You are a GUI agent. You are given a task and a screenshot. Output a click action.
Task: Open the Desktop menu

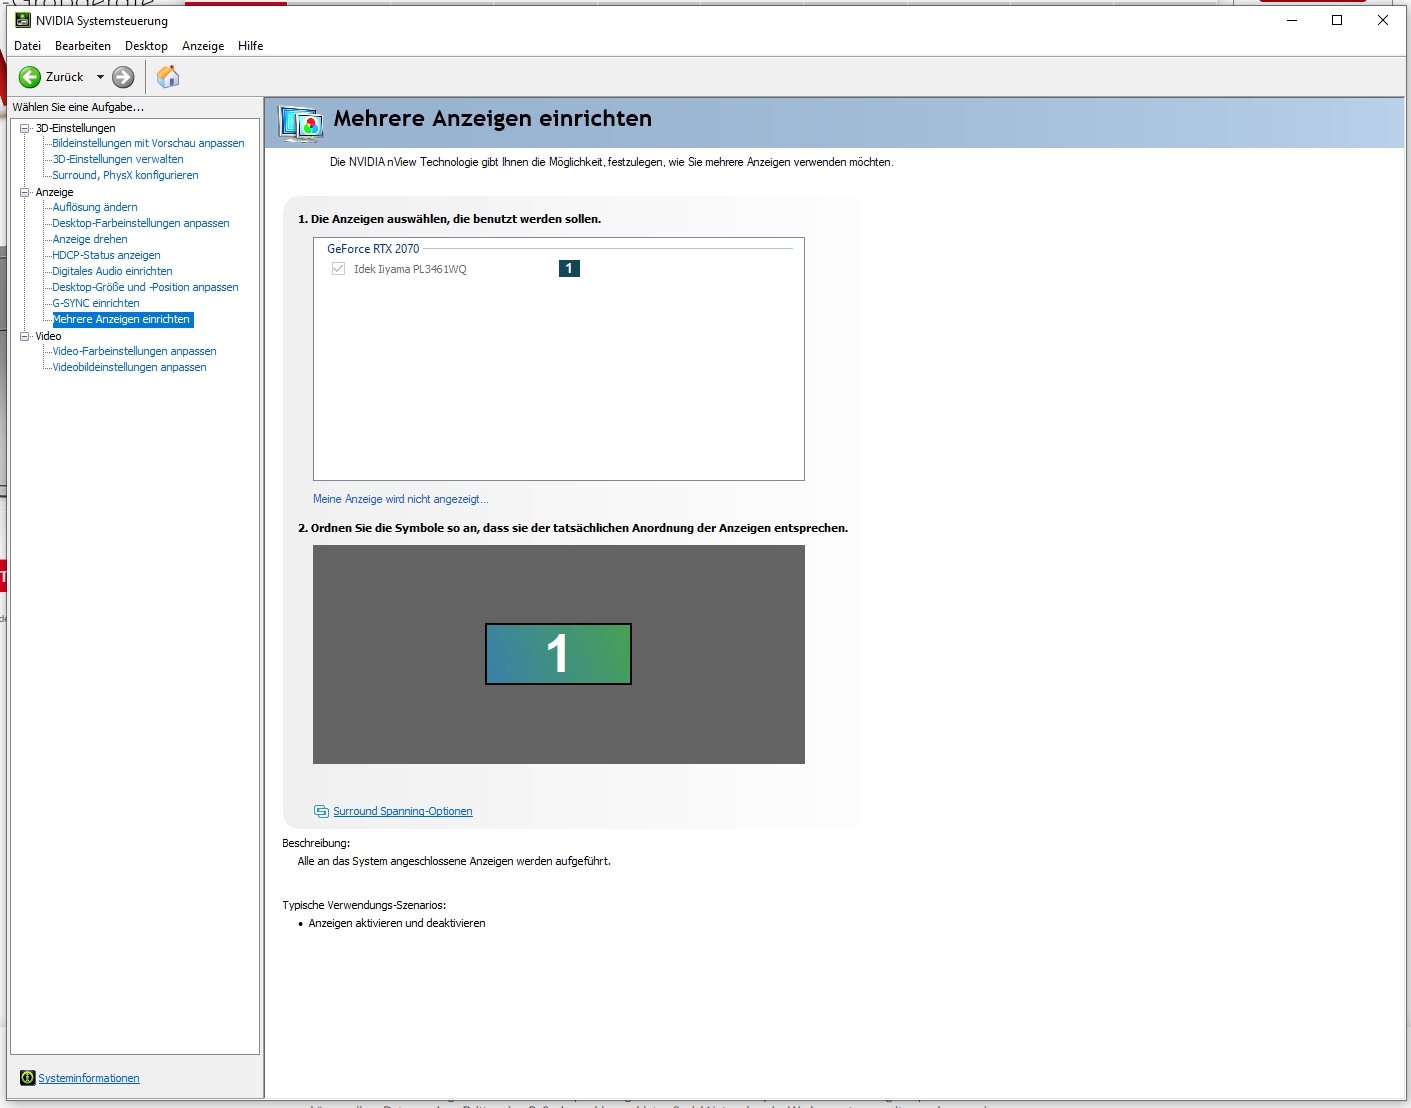coord(146,46)
